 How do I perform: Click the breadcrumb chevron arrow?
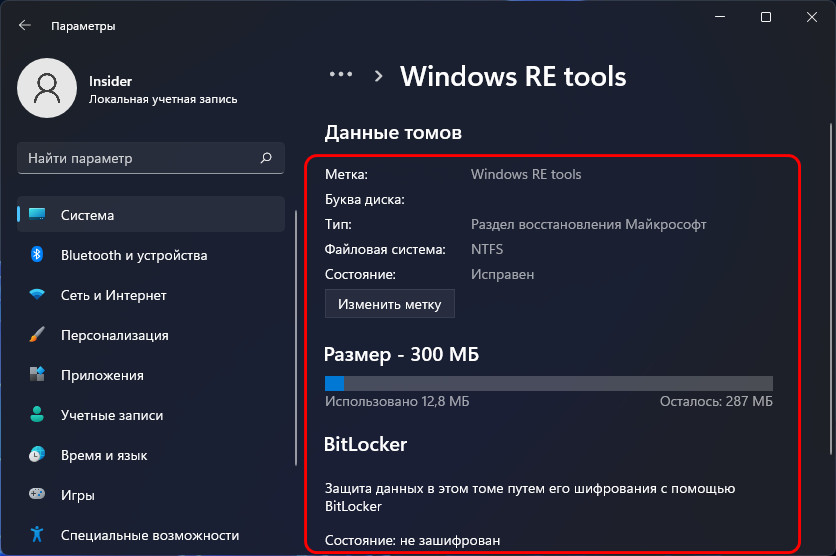click(x=379, y=76)
